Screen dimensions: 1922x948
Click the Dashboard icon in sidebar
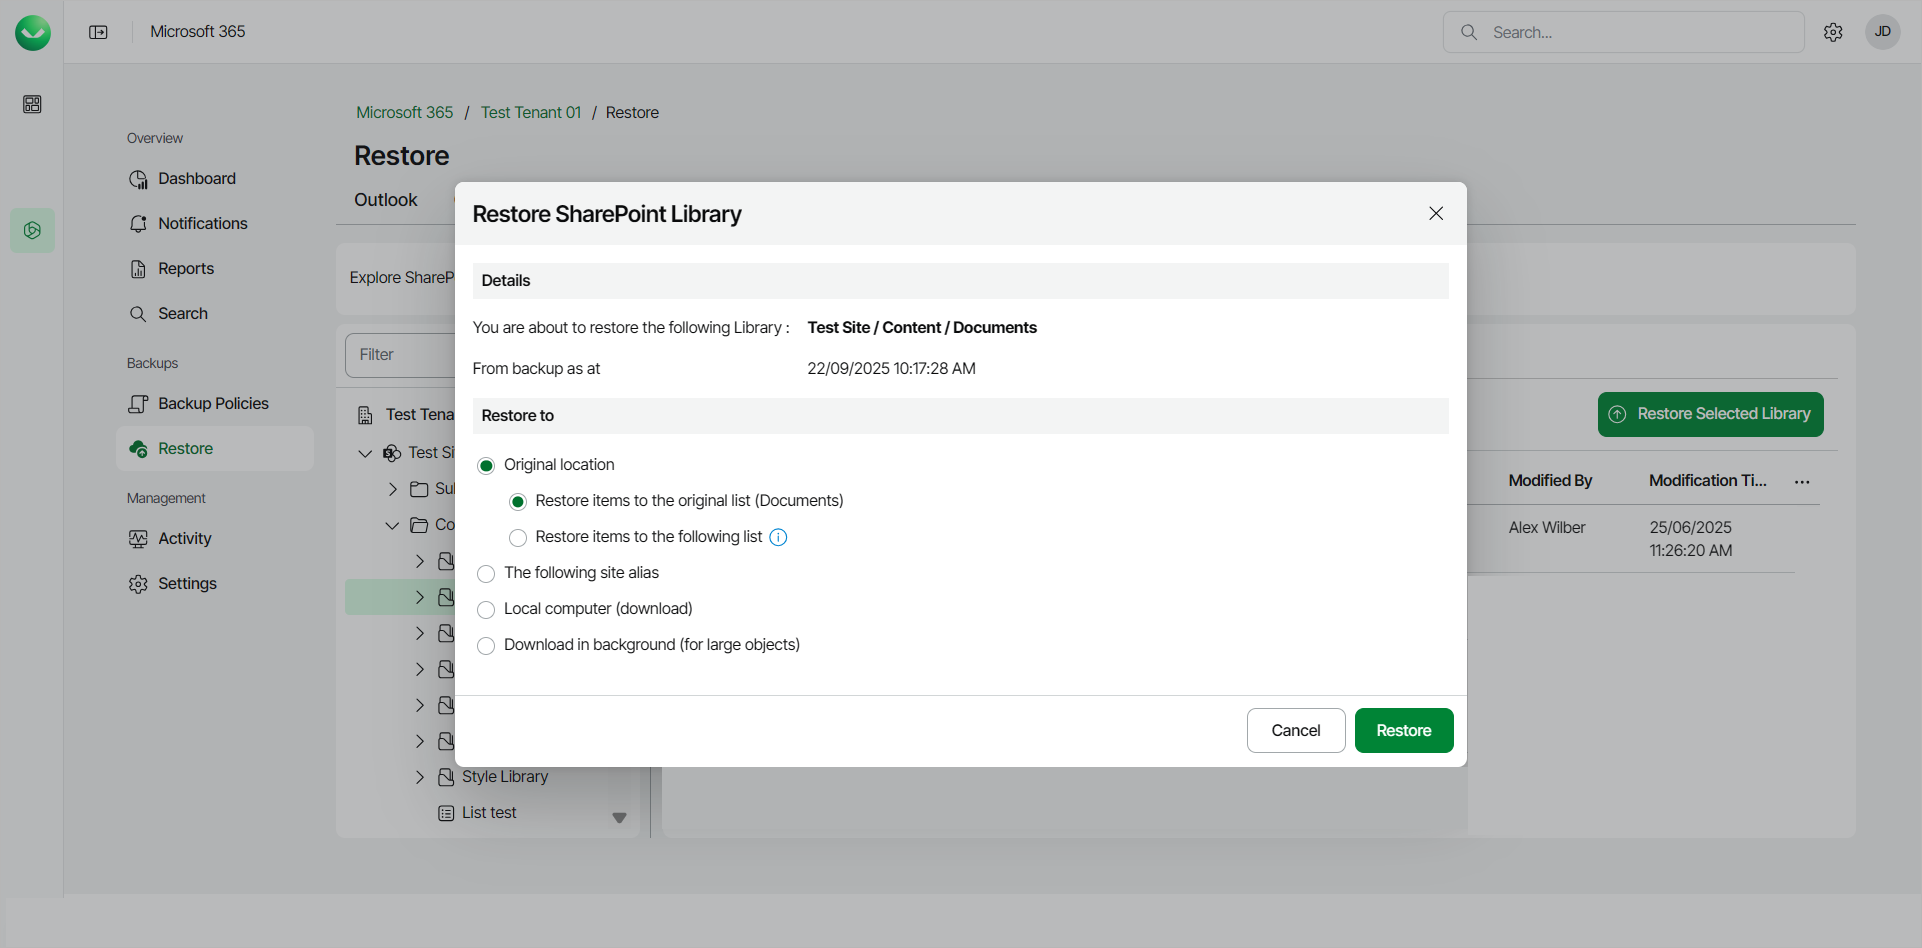(138, 179)
